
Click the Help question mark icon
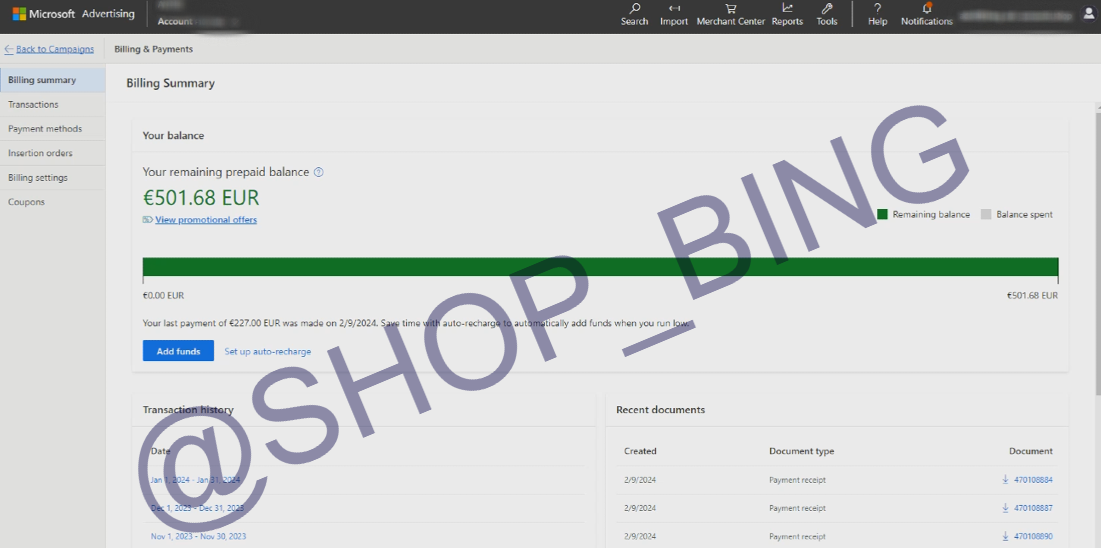coord(877,14)
